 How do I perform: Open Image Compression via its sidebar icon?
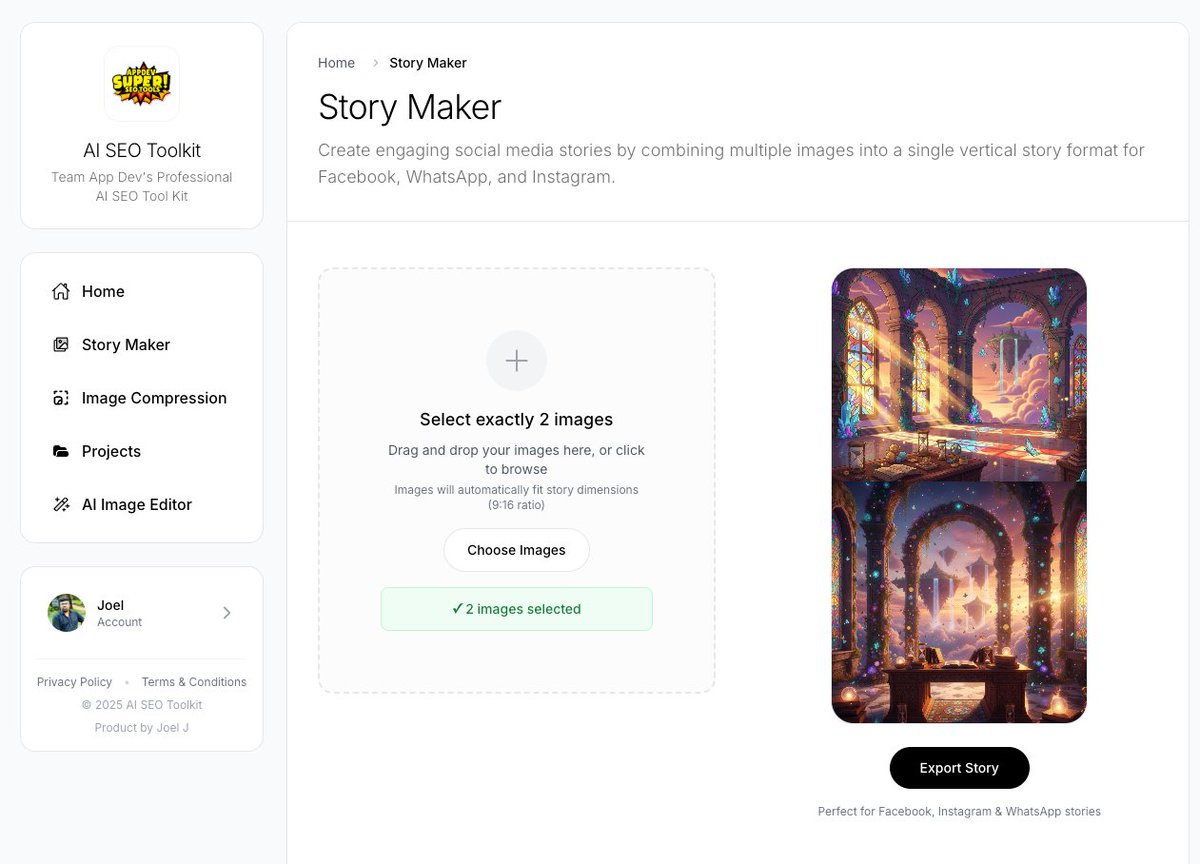point(60,397)
